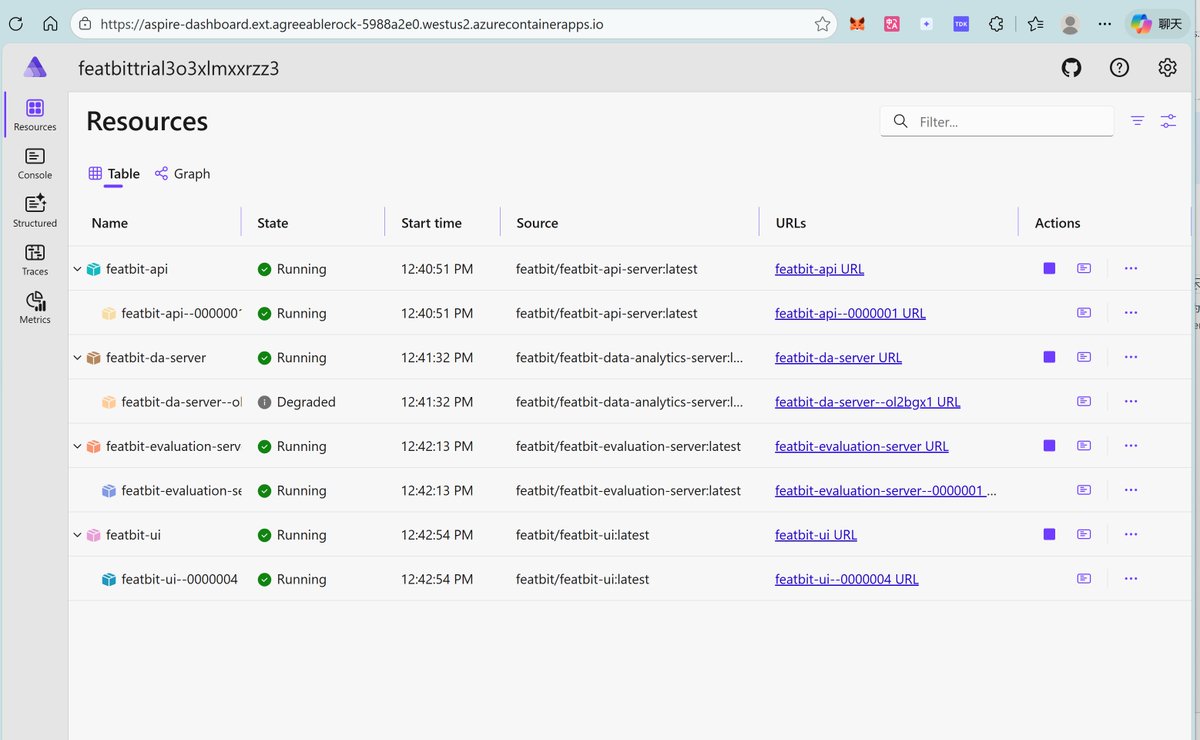This screenshot has height=740, width=1200.
Task: Open the GitHub repository icon
Action: click(x=1071, y=67)
